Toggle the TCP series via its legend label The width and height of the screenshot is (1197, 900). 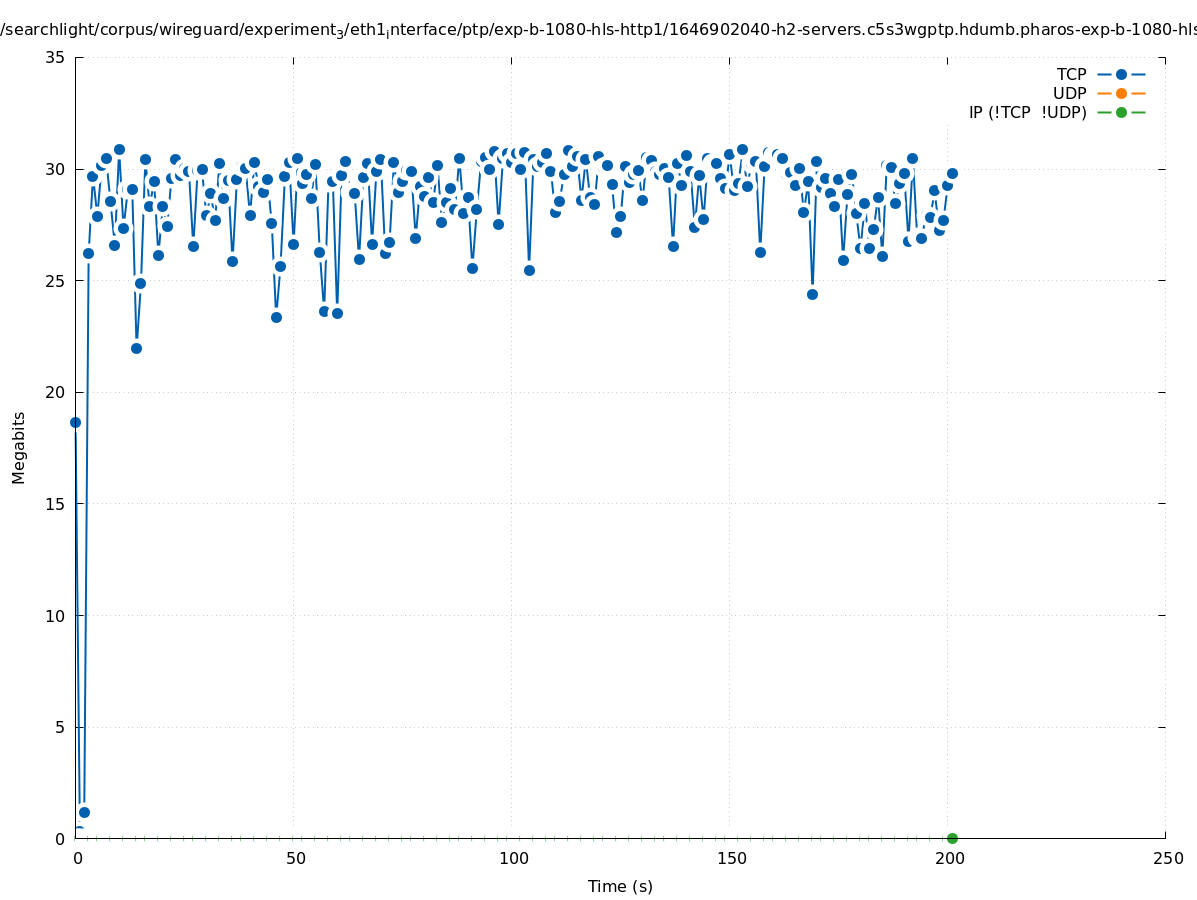tap(1071, 74)
